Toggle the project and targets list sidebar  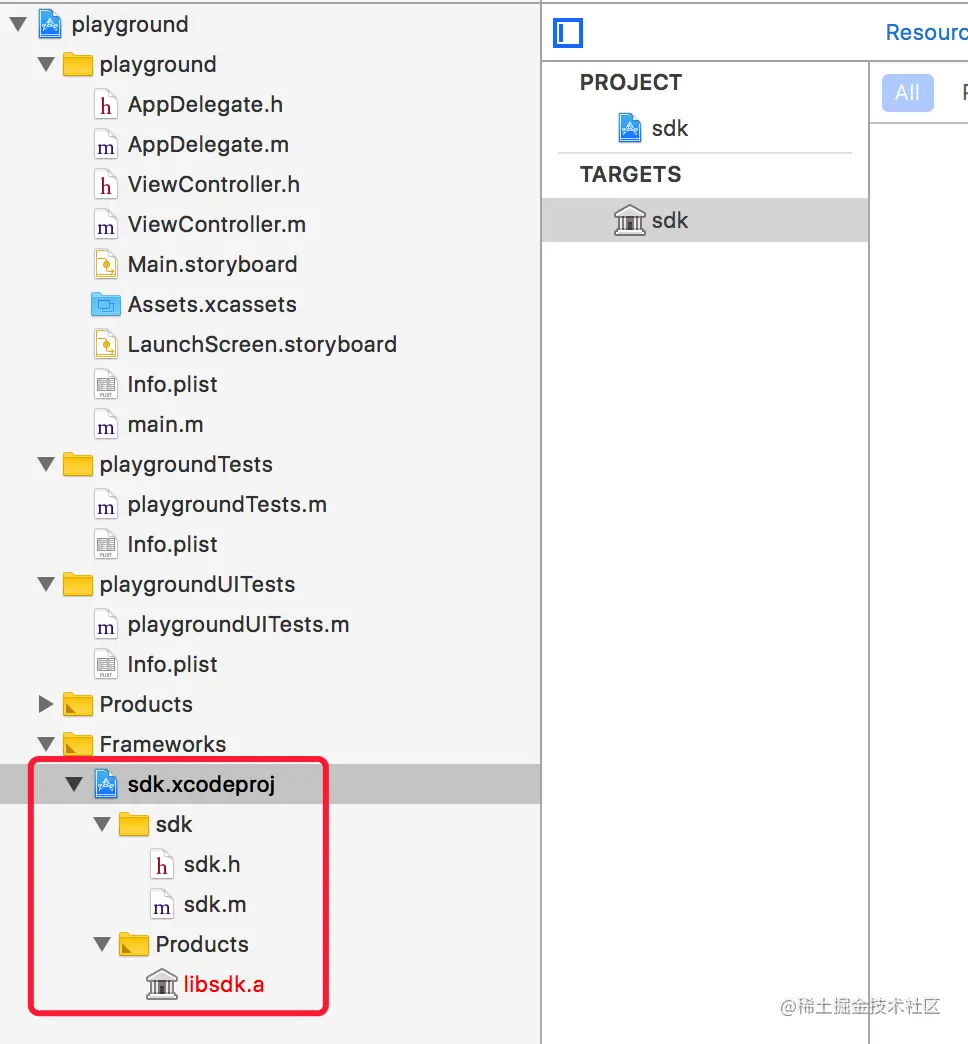568,33
